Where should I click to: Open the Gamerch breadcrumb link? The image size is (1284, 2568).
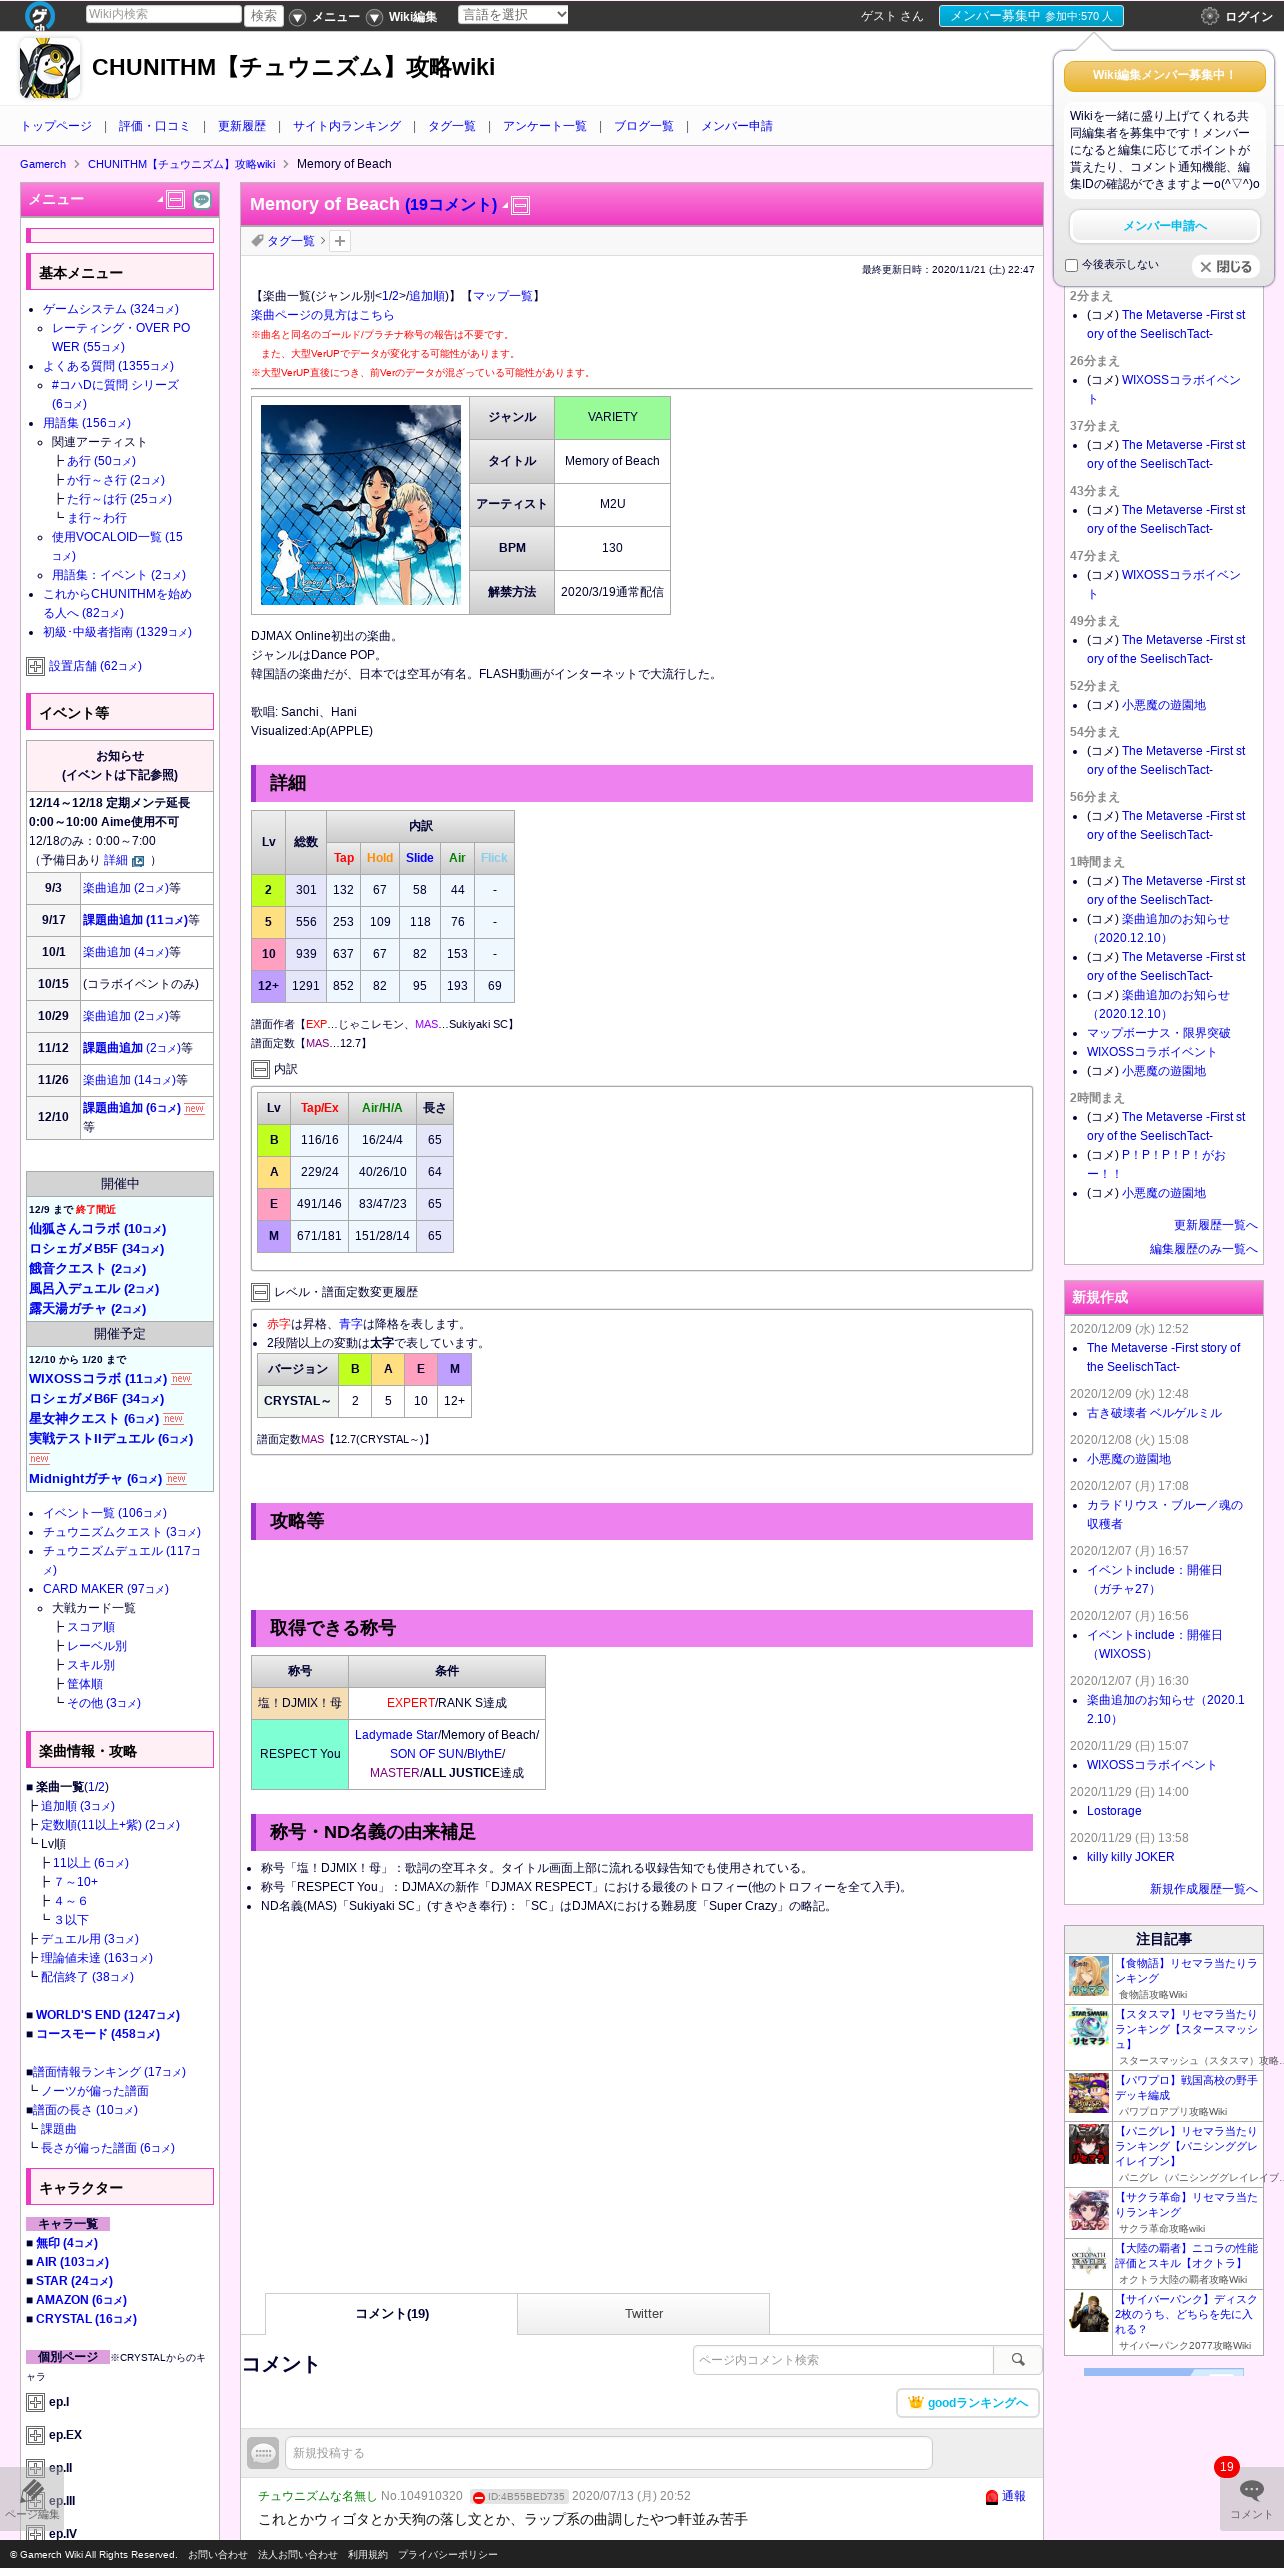coord(43,164)
